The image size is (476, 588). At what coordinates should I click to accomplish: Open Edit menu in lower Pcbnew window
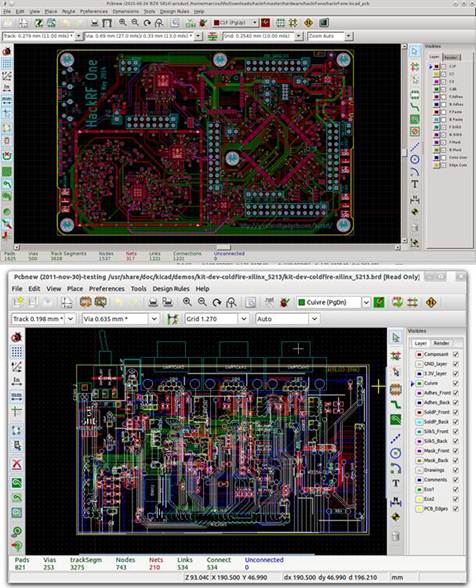point(34,289)
